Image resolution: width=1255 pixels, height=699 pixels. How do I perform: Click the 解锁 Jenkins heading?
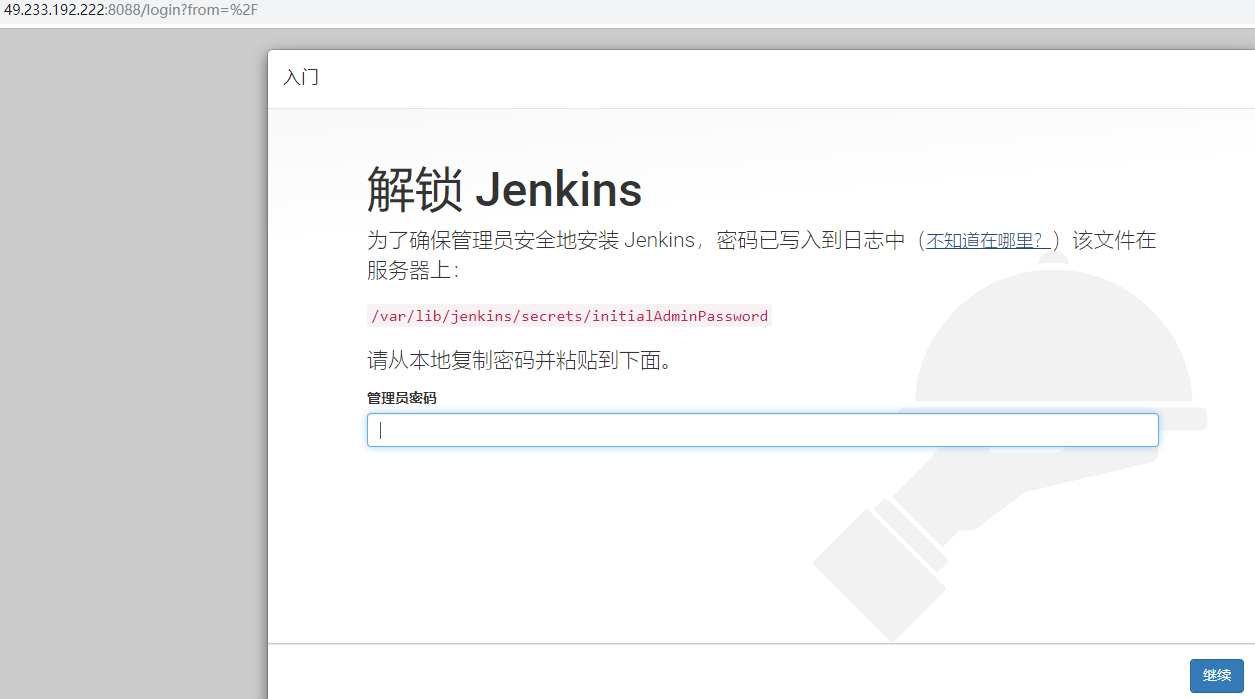(504, 190)
